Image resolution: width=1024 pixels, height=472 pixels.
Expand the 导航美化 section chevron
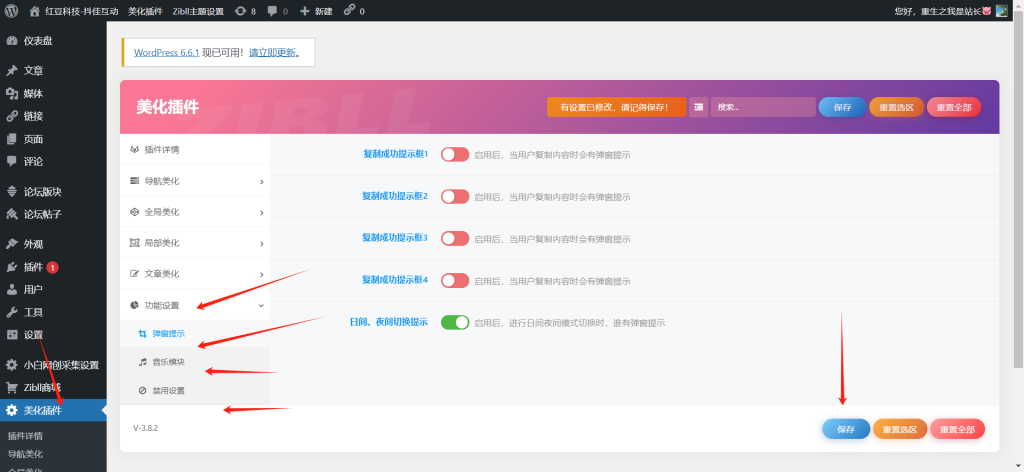(261, 181)
